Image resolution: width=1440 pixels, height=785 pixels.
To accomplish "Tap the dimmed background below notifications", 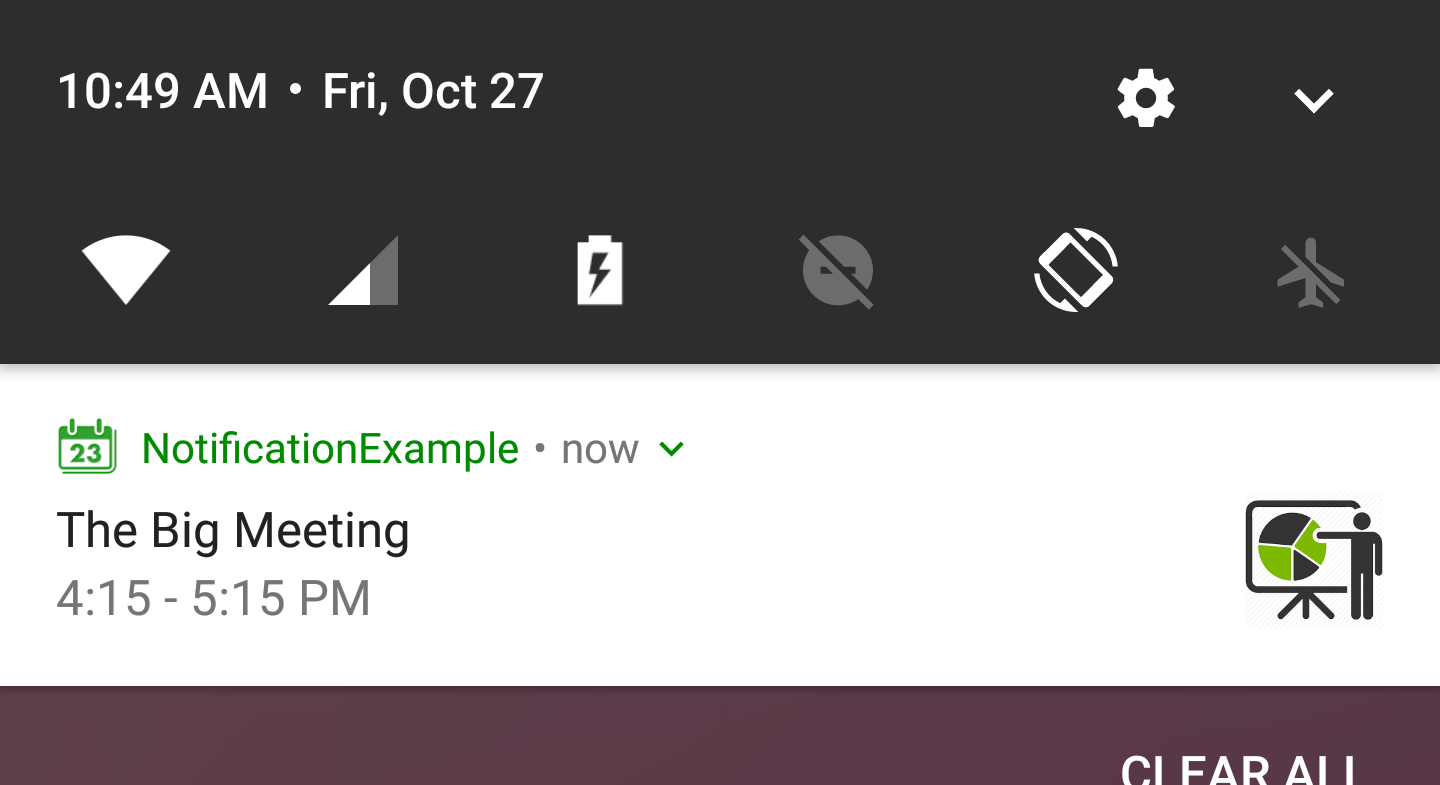I will click(500, 738).
